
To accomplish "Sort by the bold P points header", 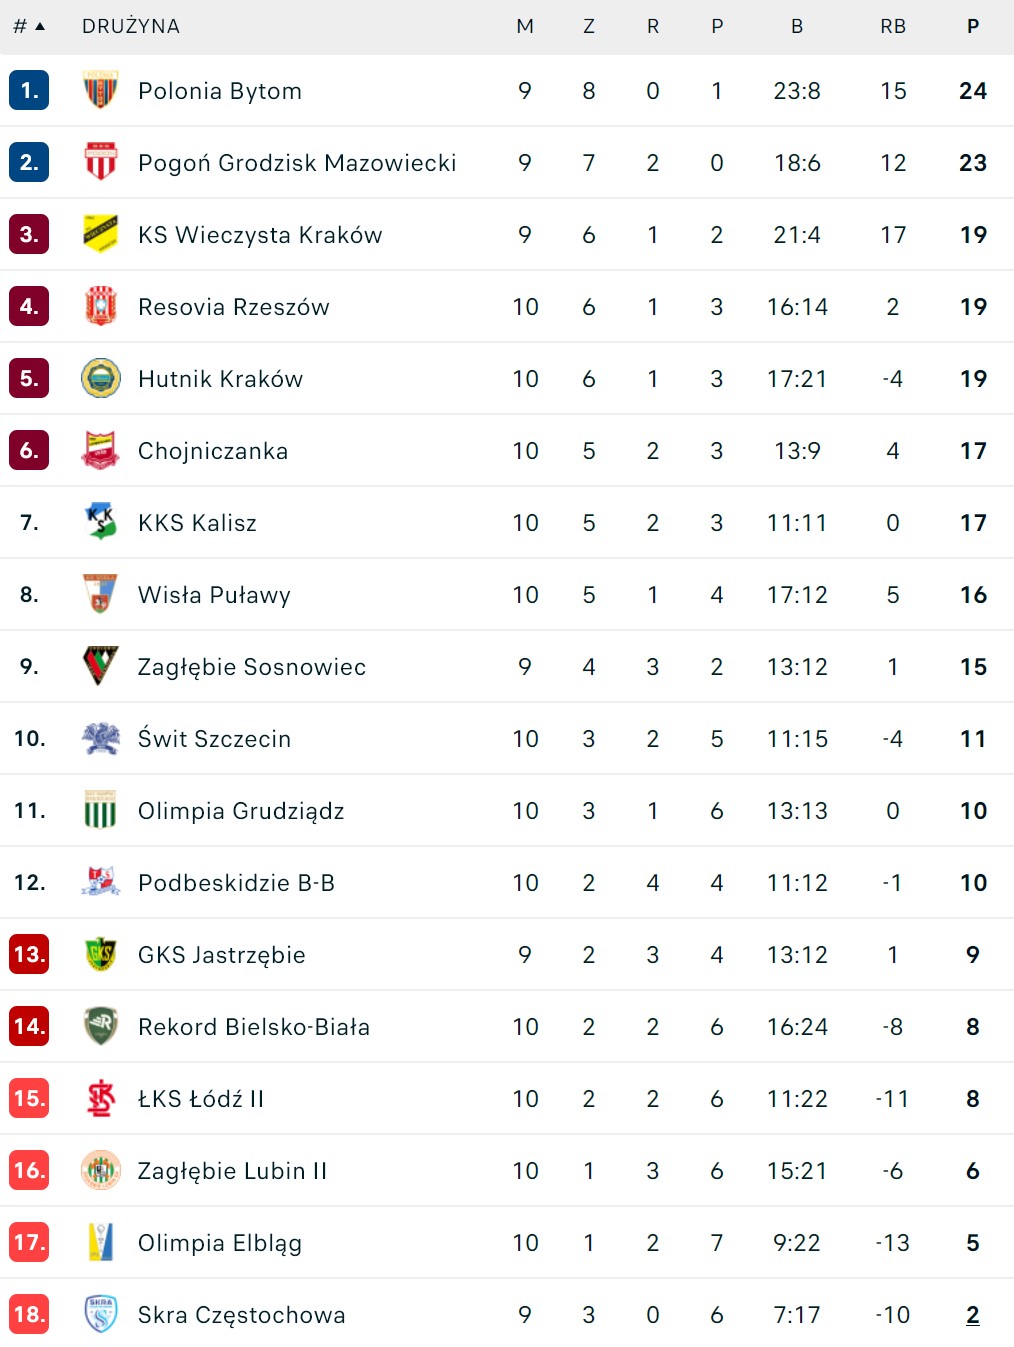I will [973, 26].
